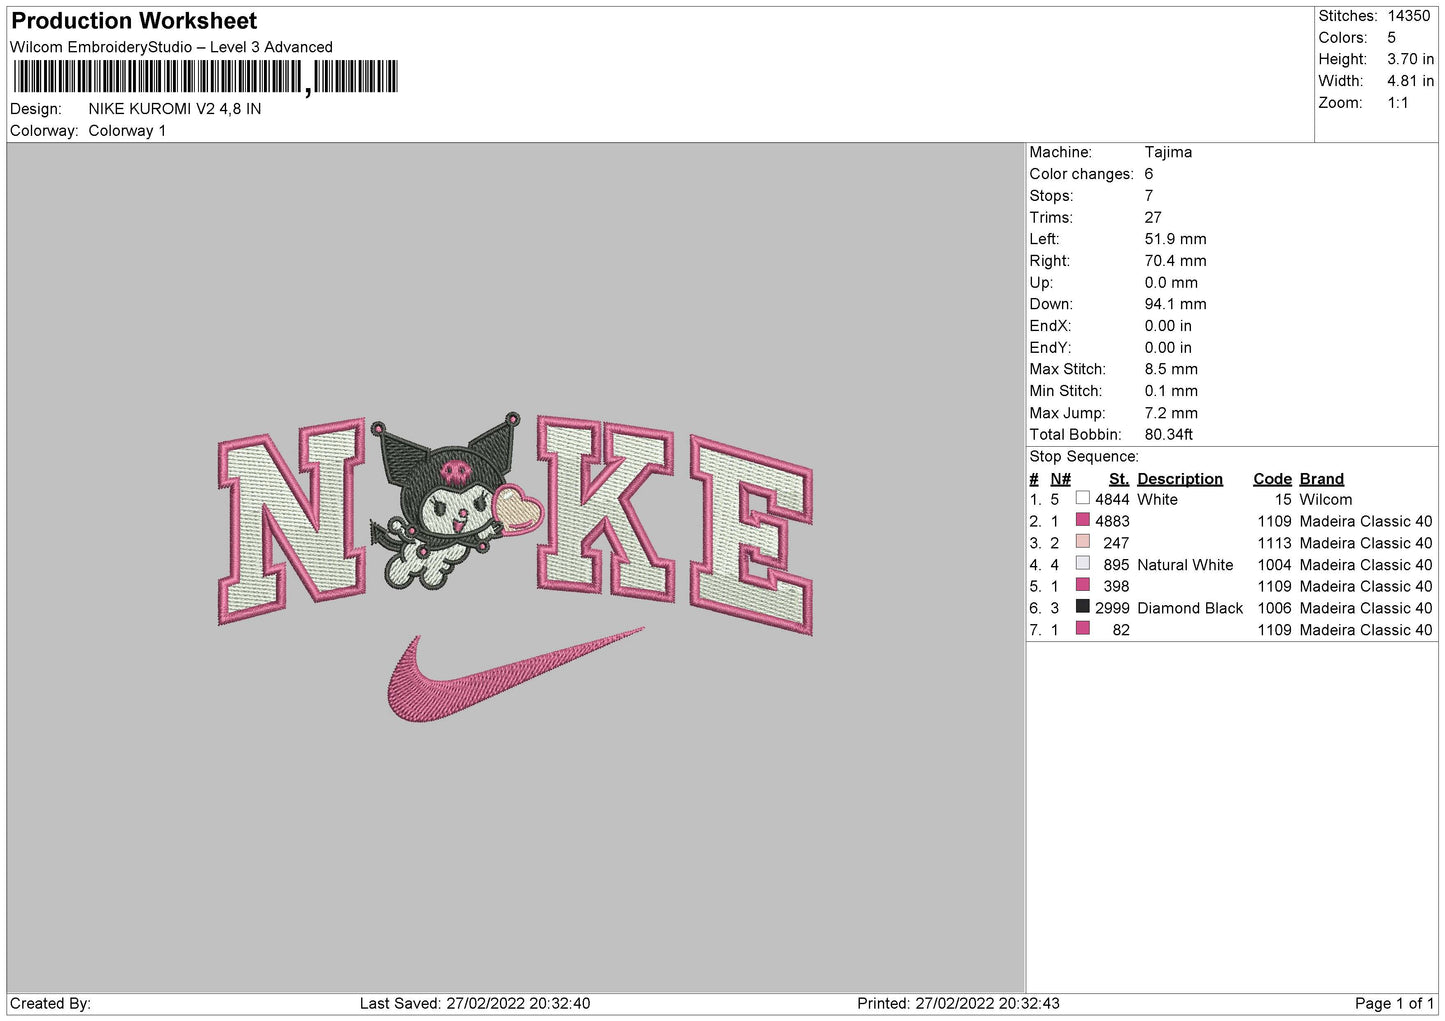Click the Diamond Black color swatch
Viewport: 1445px width, 1021px height.
point(1082,607)
